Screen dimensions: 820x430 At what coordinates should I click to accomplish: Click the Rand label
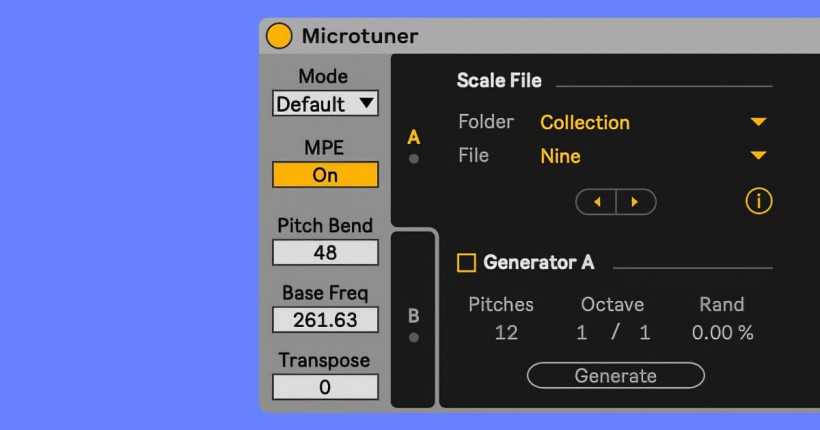pyautogui.click(x=722, y=304)
